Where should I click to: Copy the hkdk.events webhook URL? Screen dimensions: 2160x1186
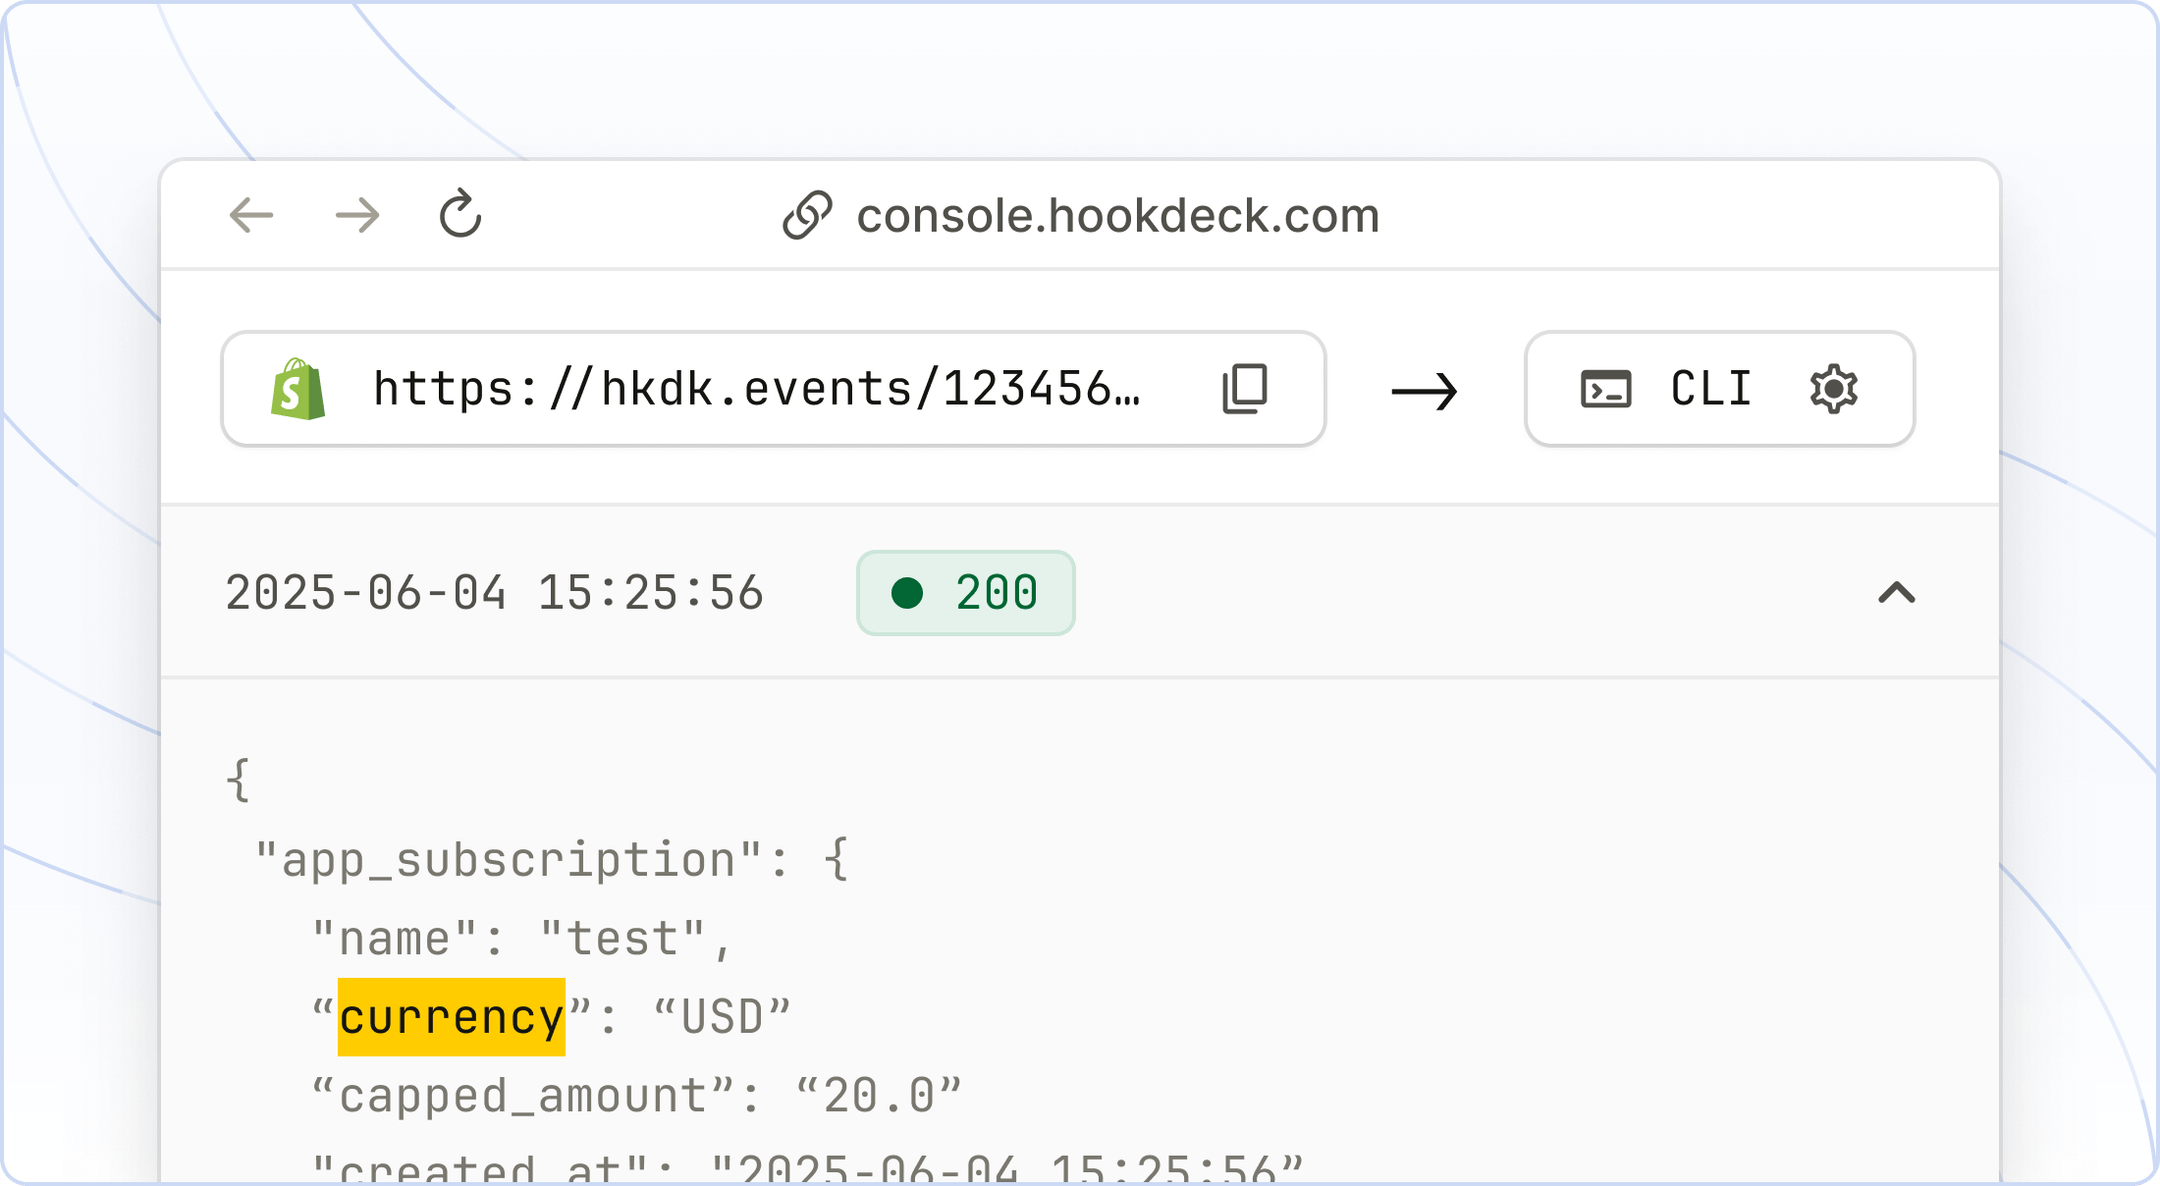[1243, 389]
